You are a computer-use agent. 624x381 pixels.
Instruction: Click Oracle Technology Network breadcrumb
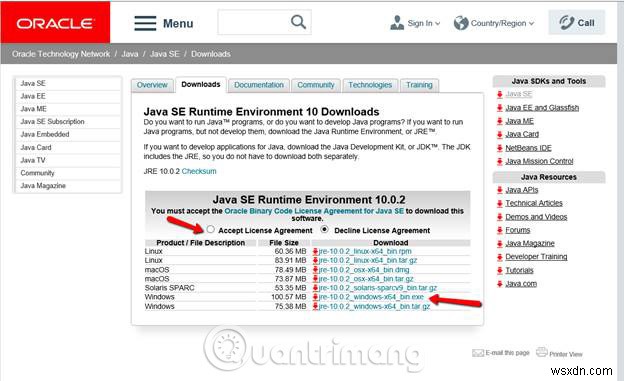[x=61, y=54]
